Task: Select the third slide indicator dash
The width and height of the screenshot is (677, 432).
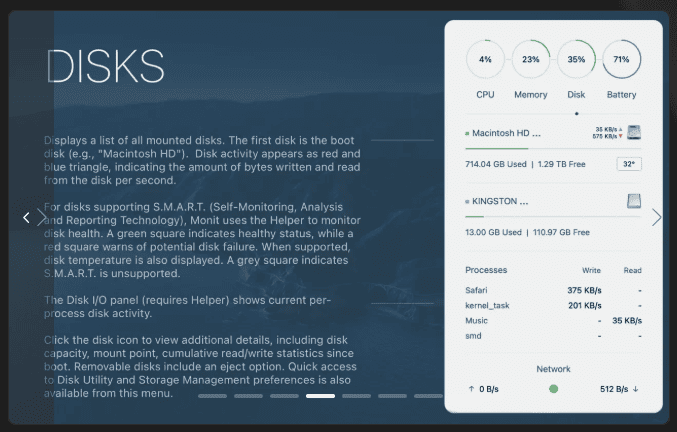Action: (x=285, y=396)
